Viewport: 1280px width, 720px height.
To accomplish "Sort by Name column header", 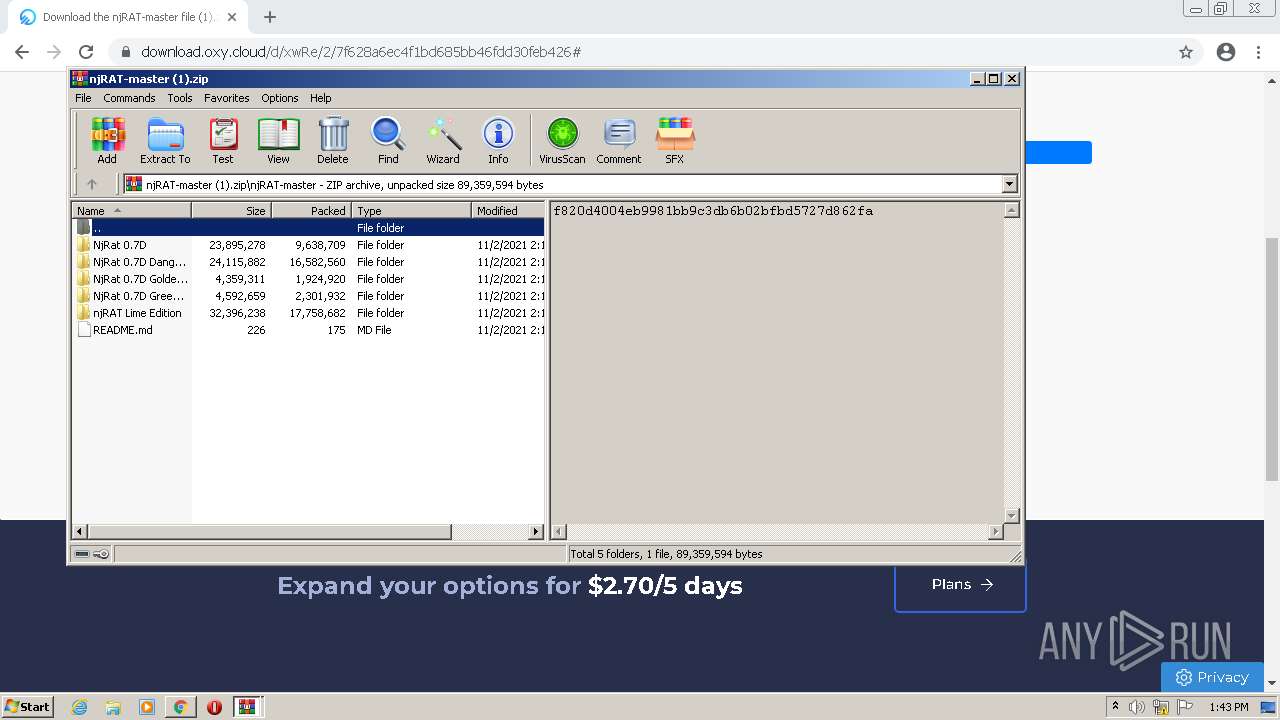I will 131,210.
